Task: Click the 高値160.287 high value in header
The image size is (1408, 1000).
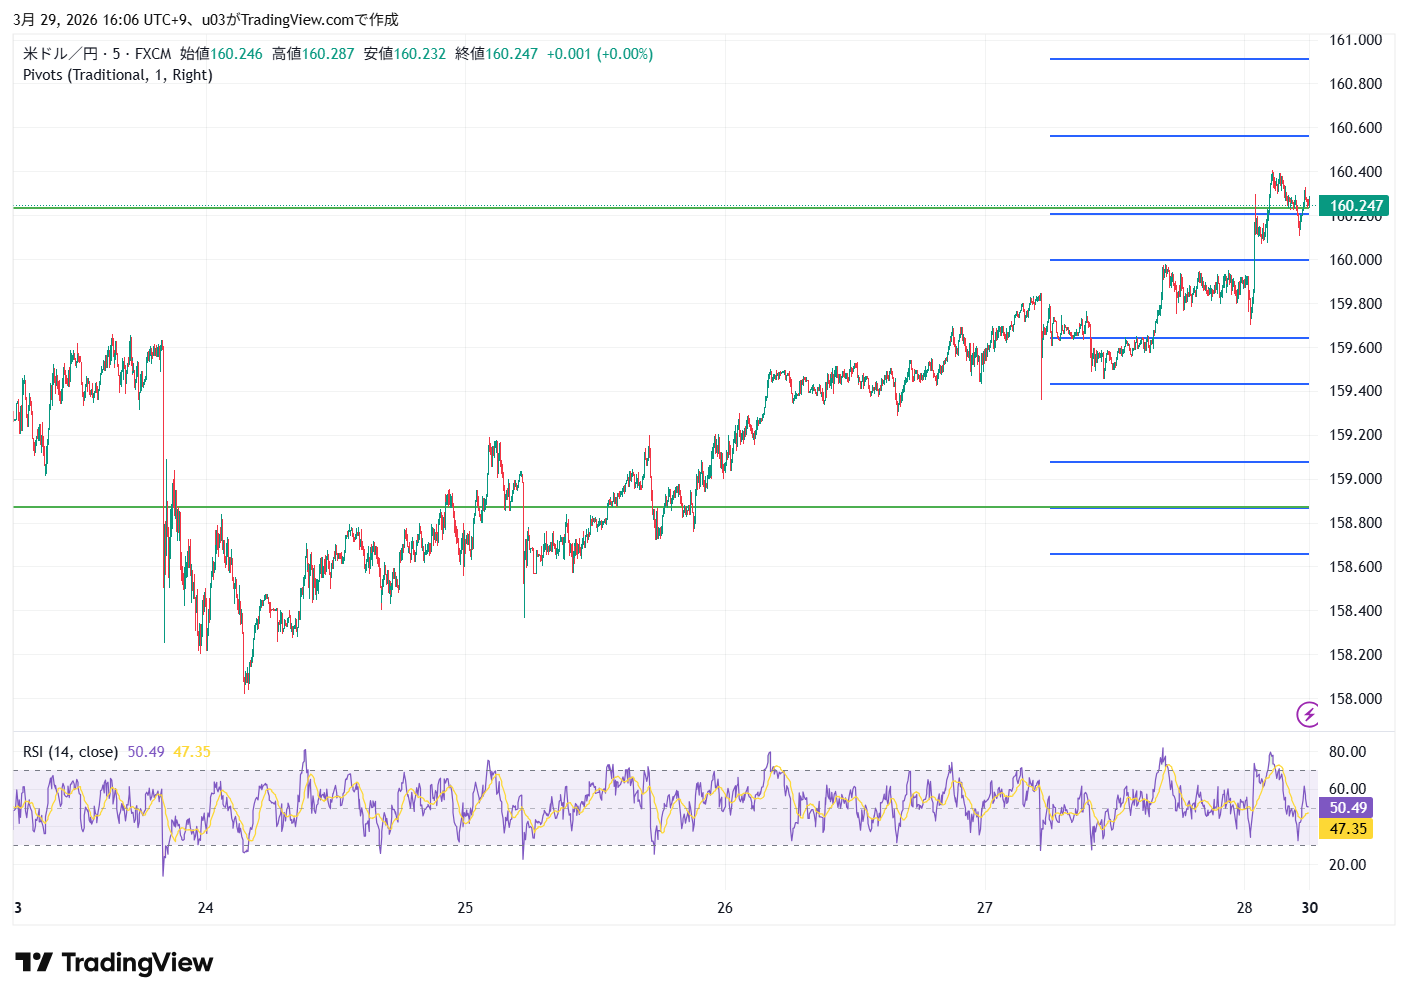Action: tap(313, 54)
